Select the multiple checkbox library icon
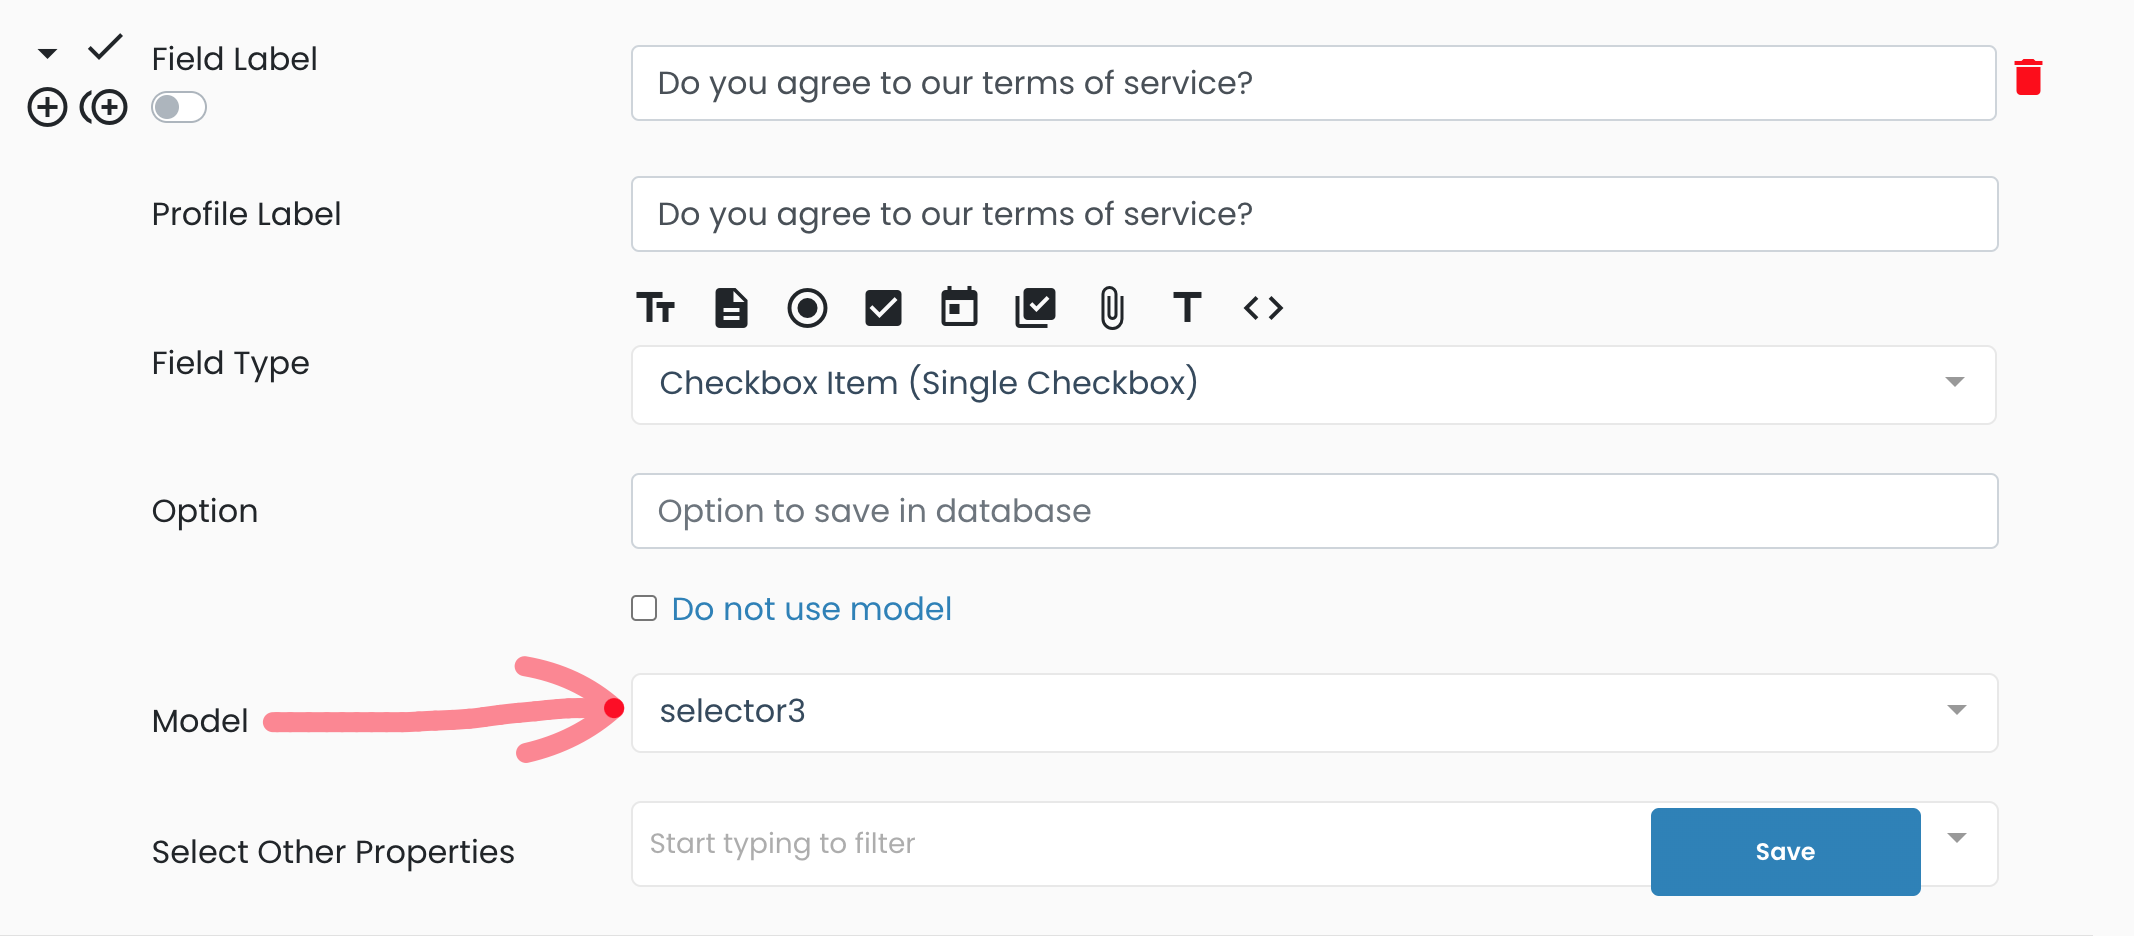 (x=1035, y=308)
